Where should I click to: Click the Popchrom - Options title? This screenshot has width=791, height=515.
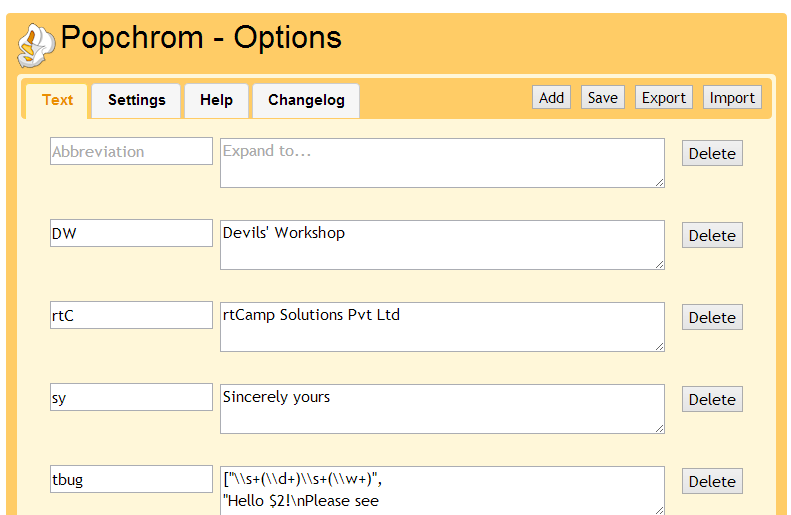tap(201, 38)
